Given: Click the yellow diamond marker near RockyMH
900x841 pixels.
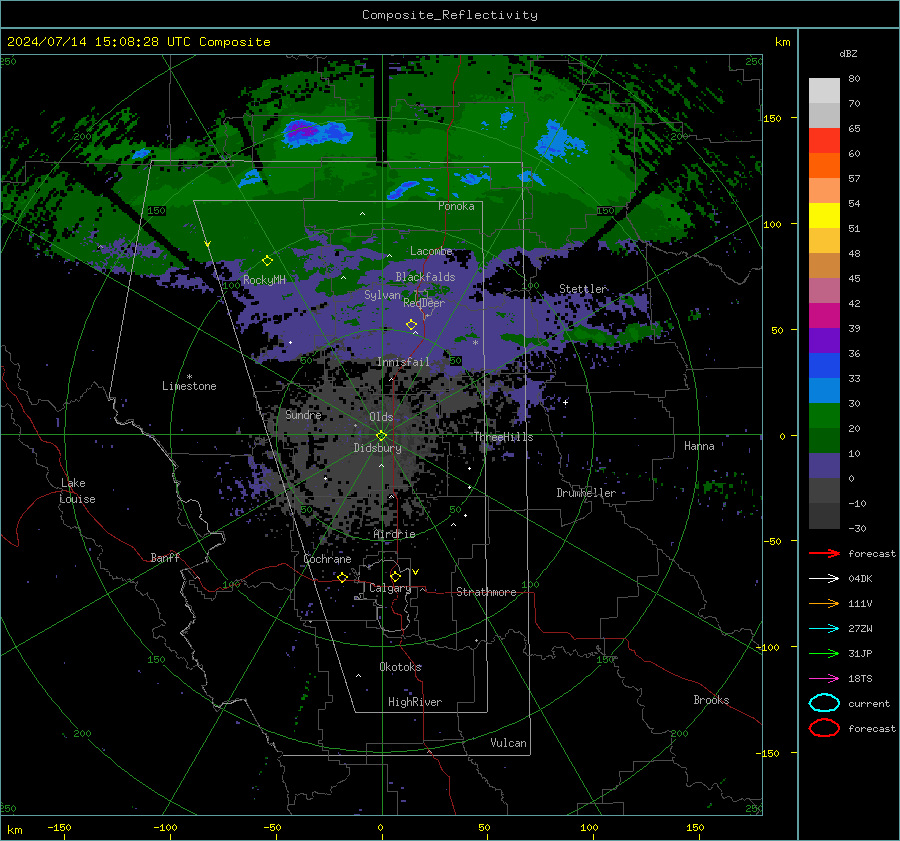Looking at the screenshot, I should (x=267, y=261).
